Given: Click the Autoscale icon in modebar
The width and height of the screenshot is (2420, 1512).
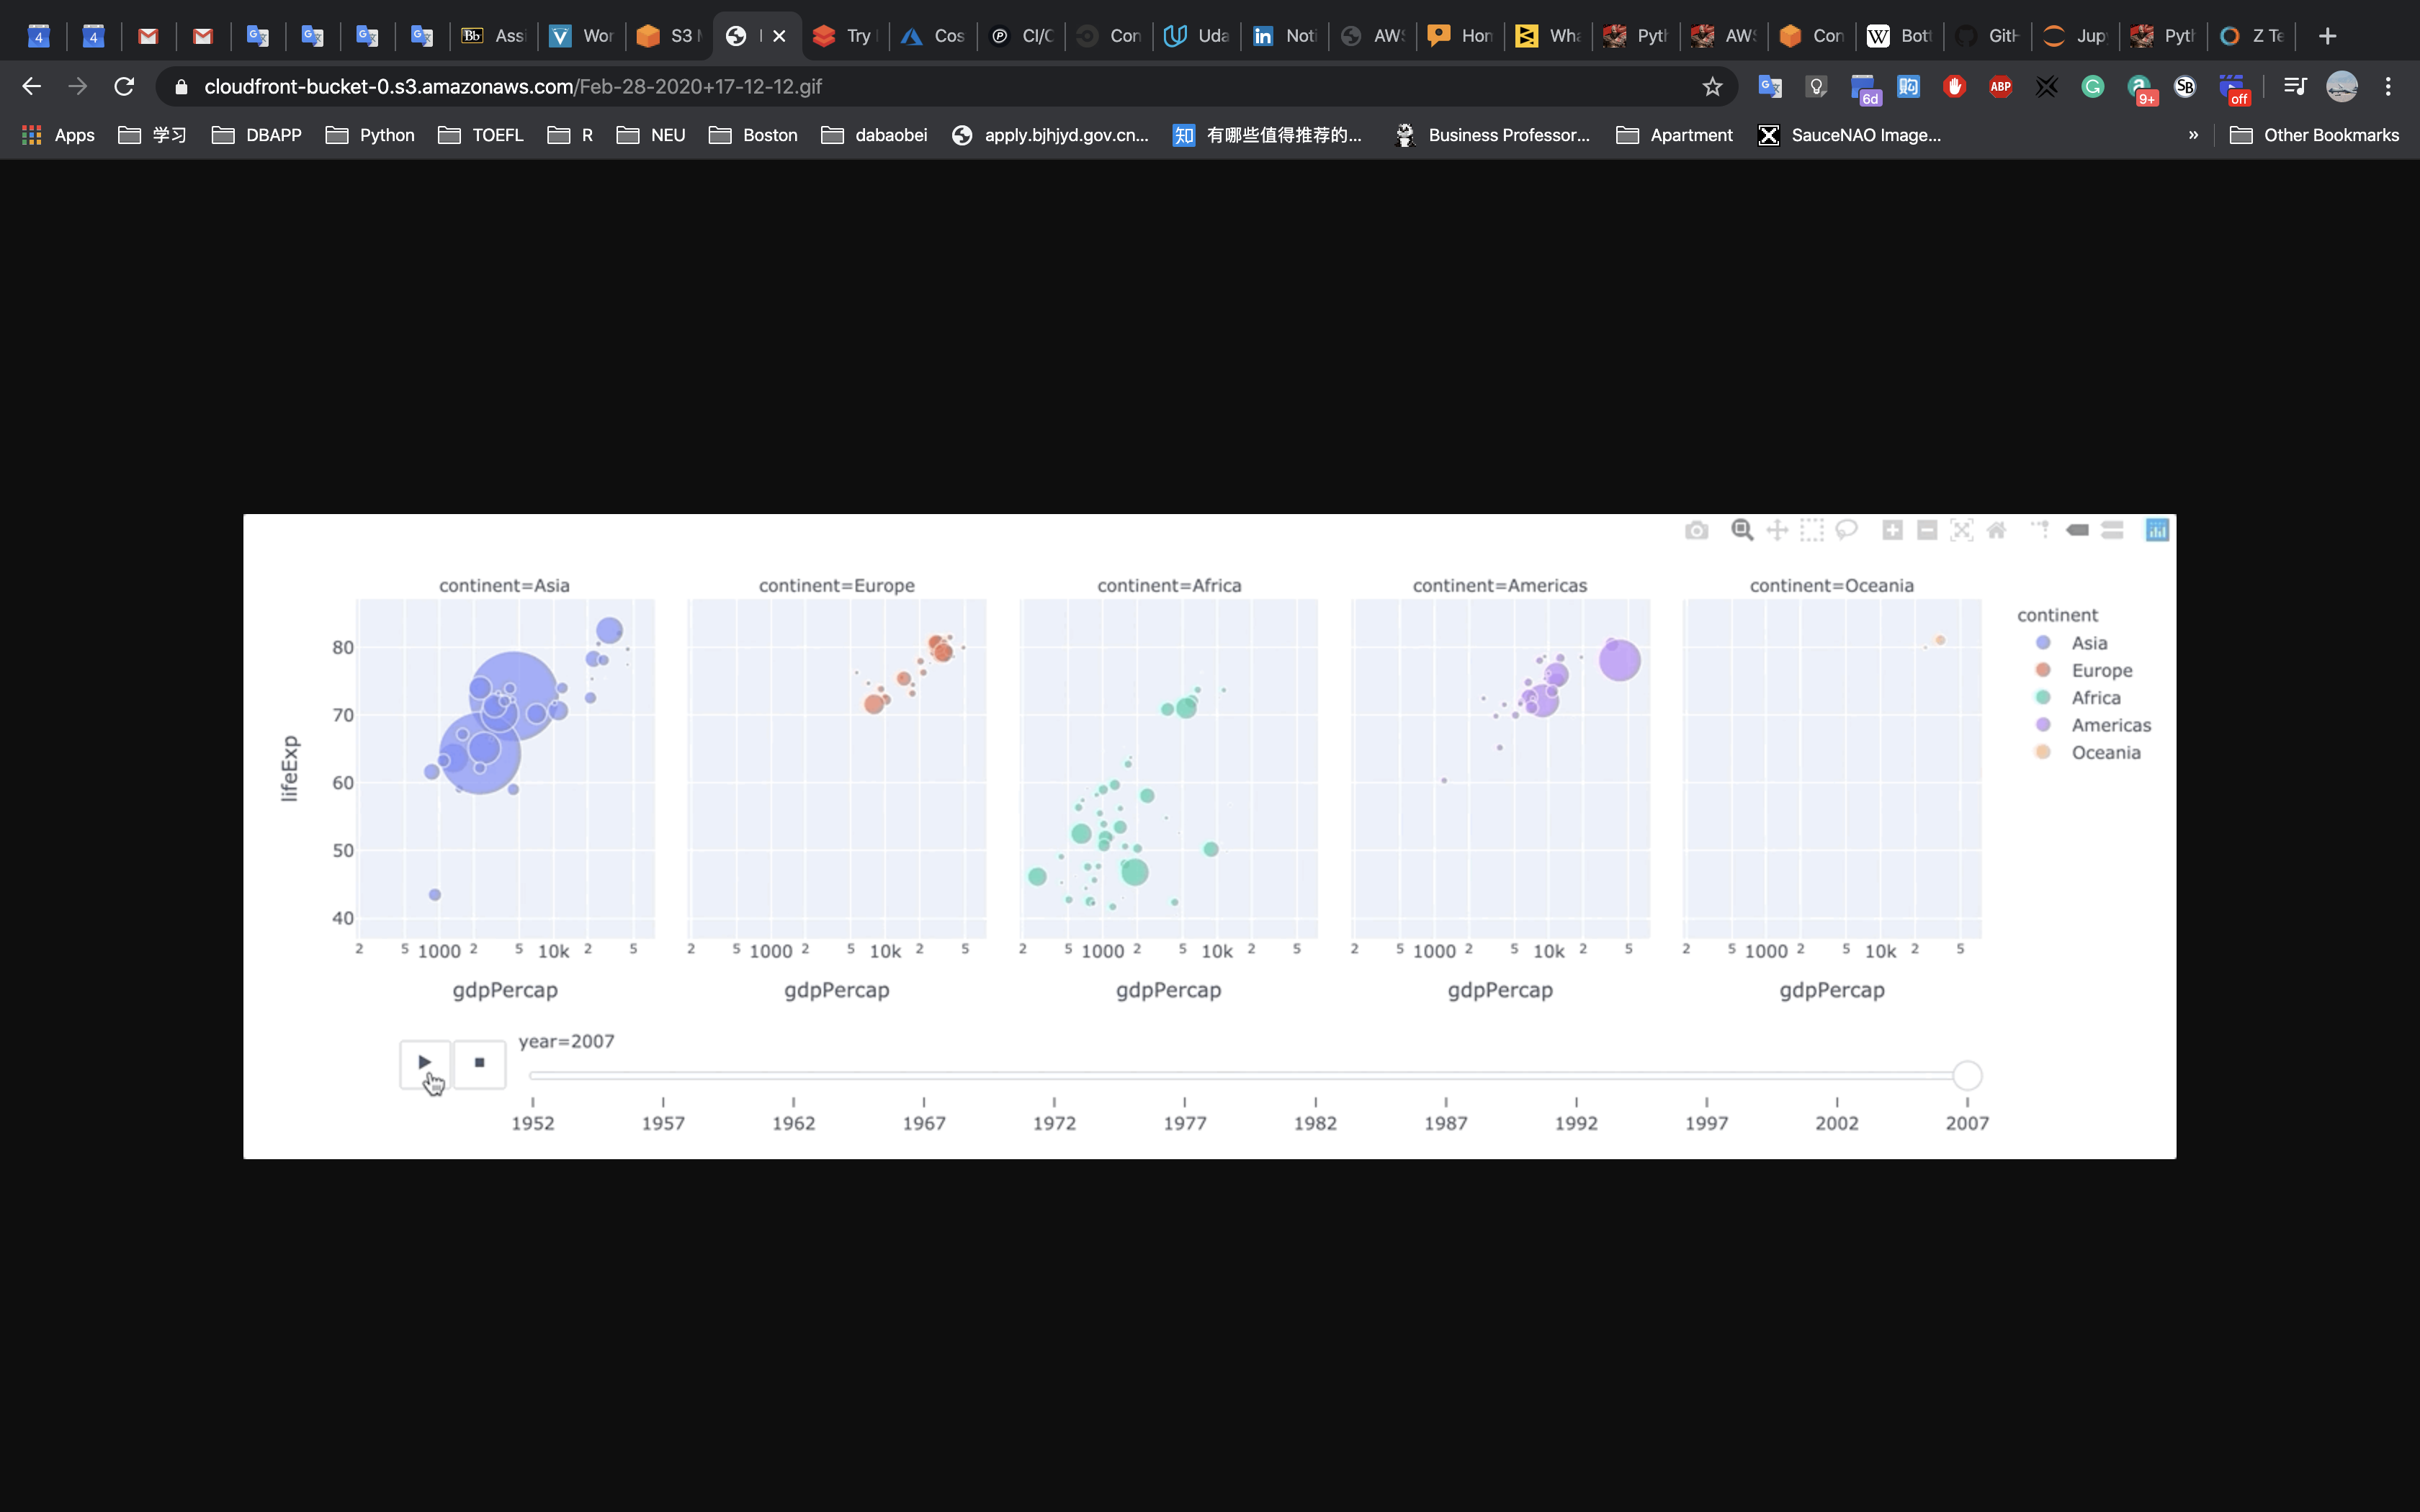Looking at the screenshot, I should tap(1962, 530).
